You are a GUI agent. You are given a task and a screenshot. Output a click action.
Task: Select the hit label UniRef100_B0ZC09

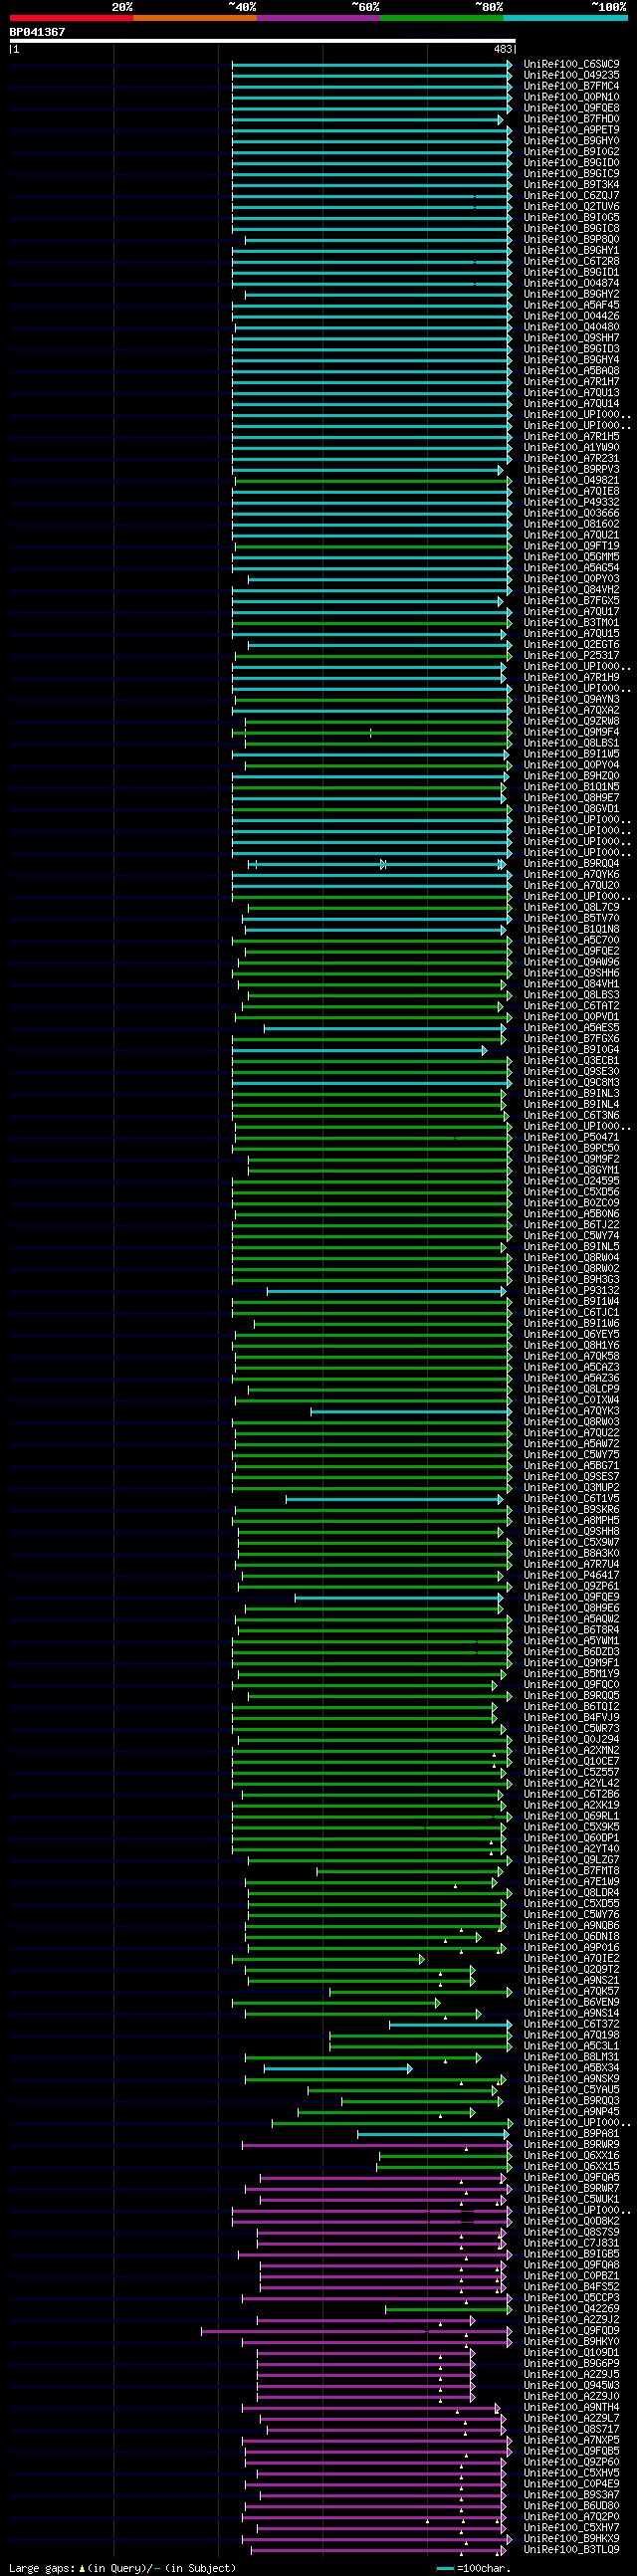click(571, 1203)
